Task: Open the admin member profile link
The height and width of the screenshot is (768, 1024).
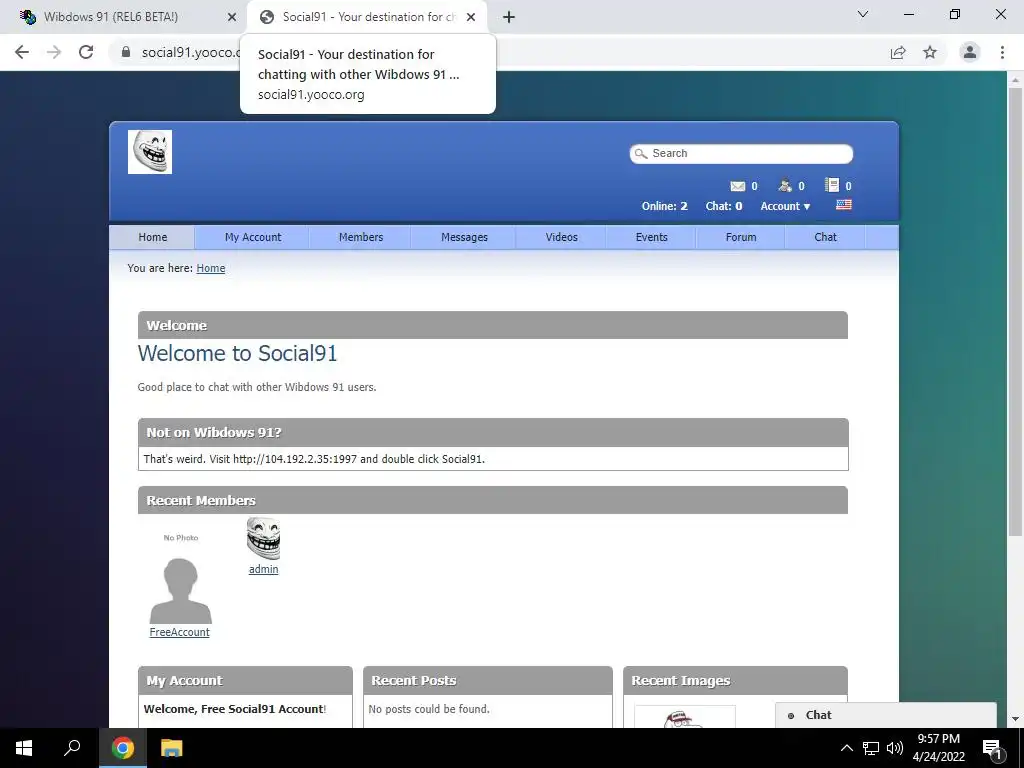Action: (263, 569)
